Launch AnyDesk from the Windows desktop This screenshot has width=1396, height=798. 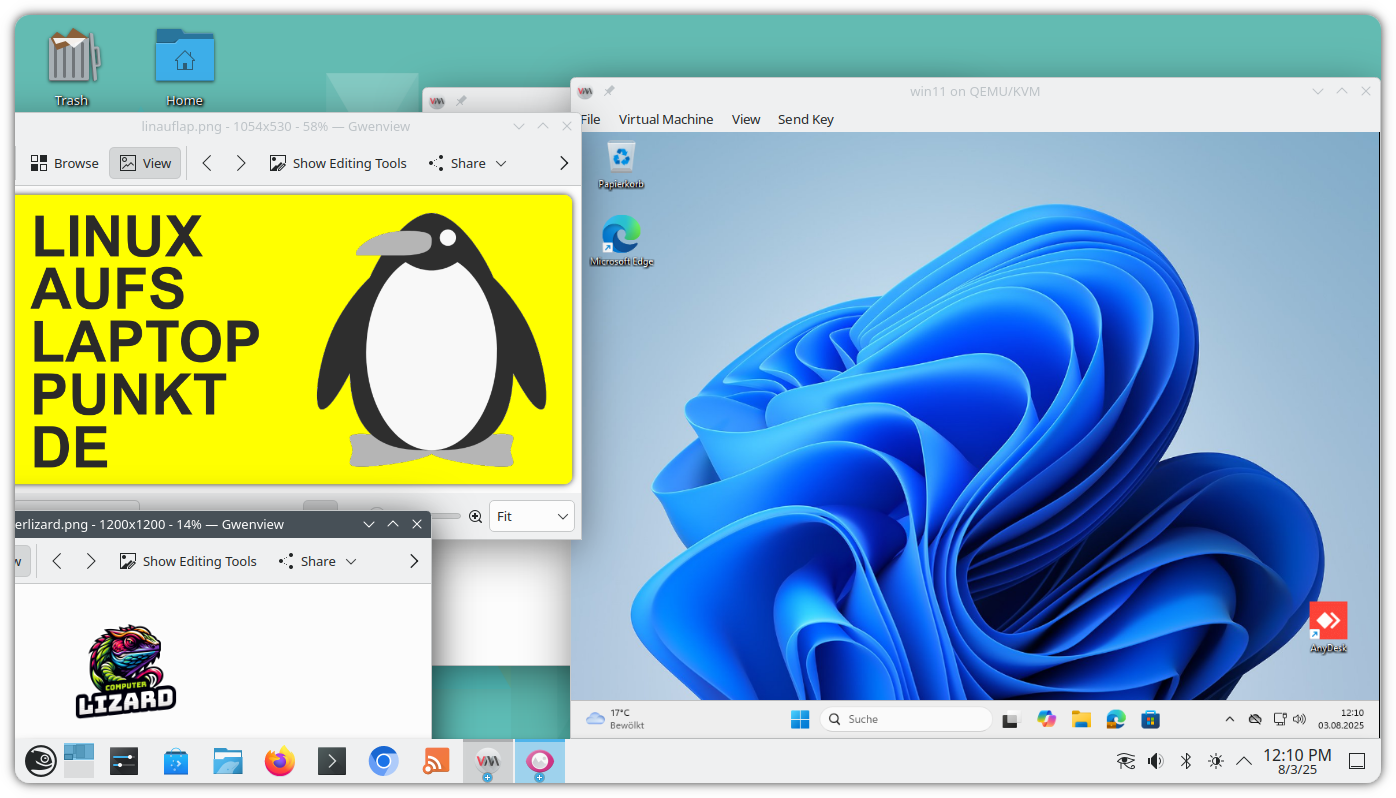(1328, 620)
